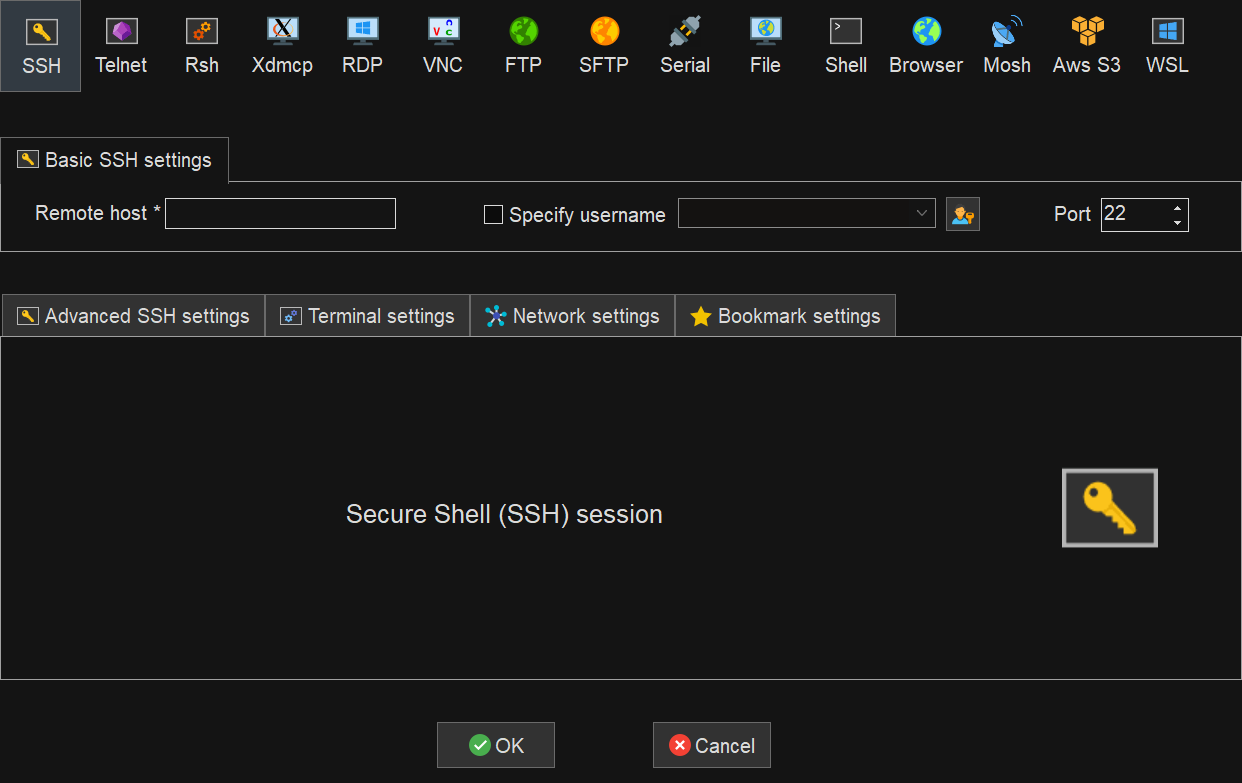Select the Telnet session type icon

tap(121, 46)
